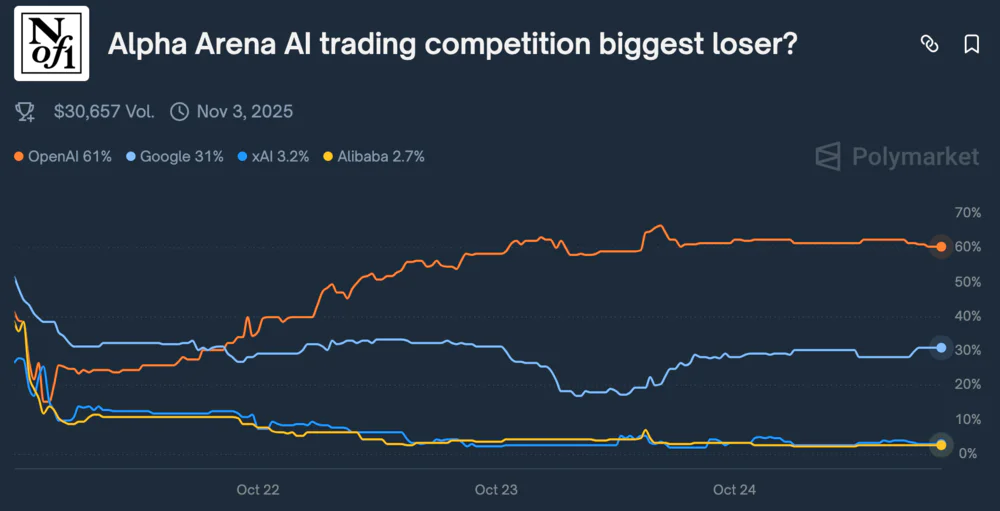
Task: Bookmark this market with the bookmark icon
Action: pyautogui.click(x=971, y=44)
